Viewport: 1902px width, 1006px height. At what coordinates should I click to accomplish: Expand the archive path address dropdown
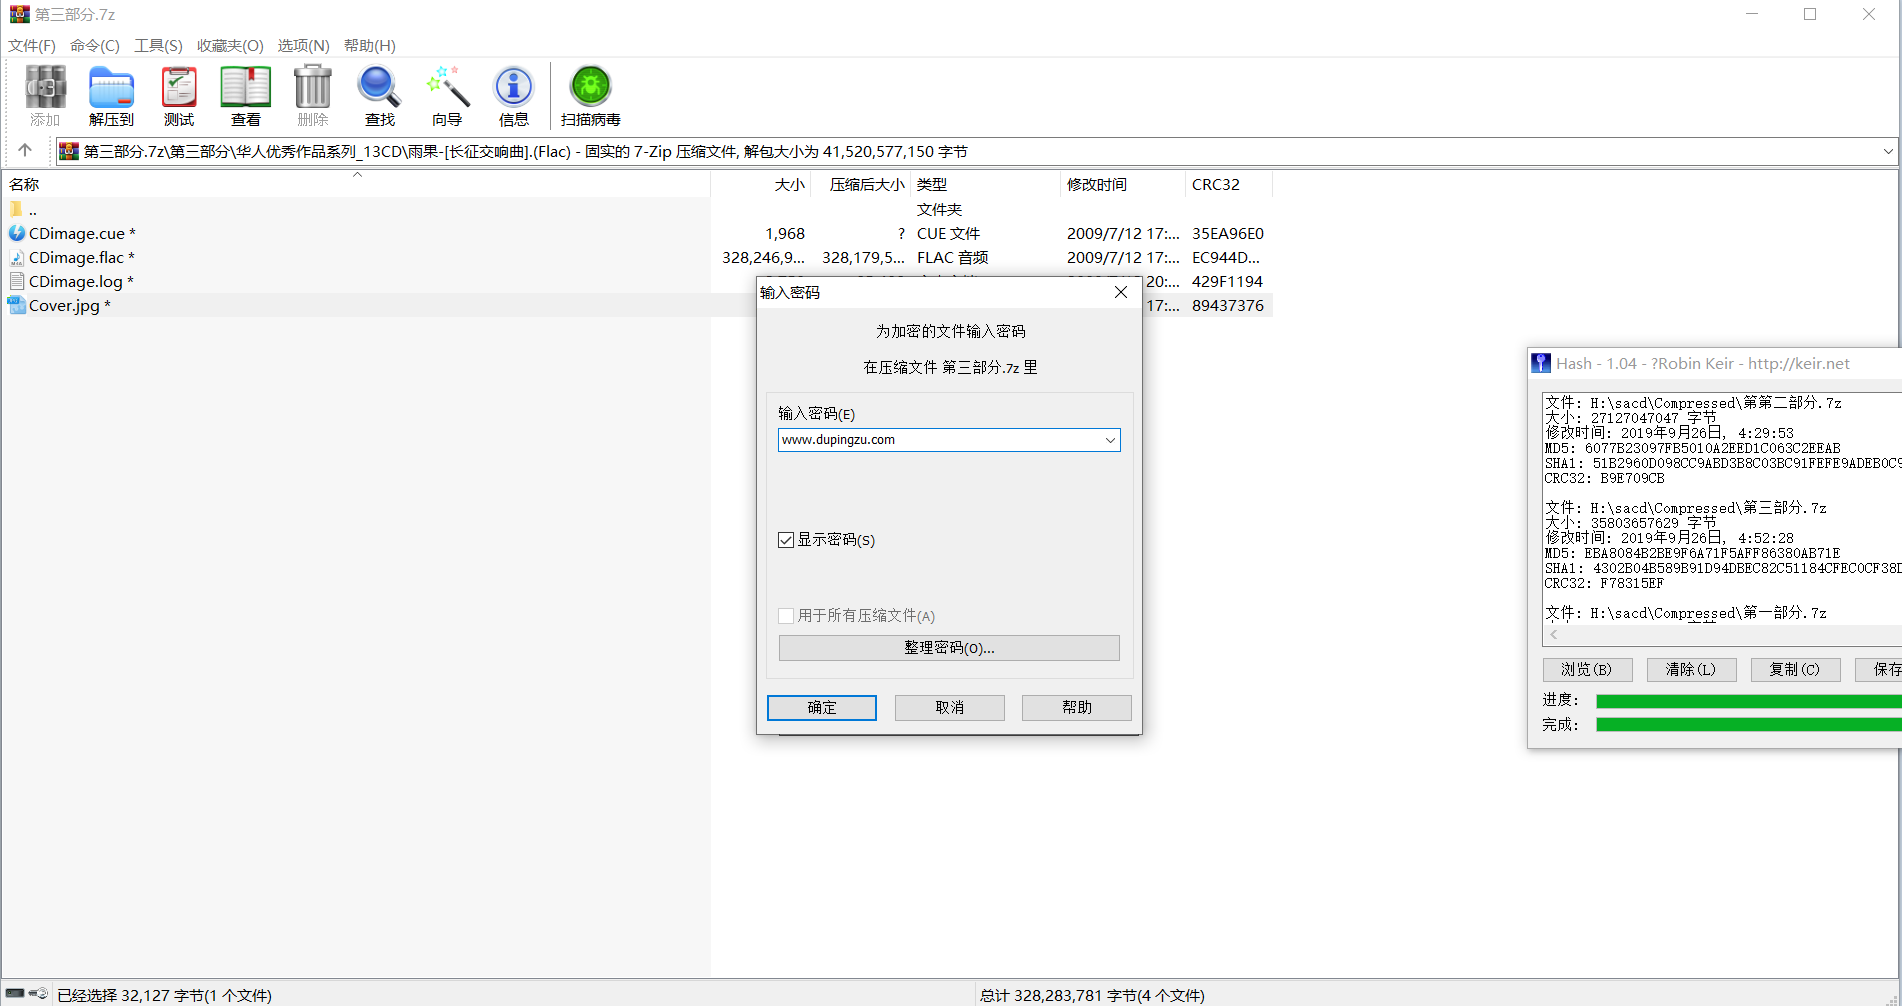click(x=1888, y=152)
